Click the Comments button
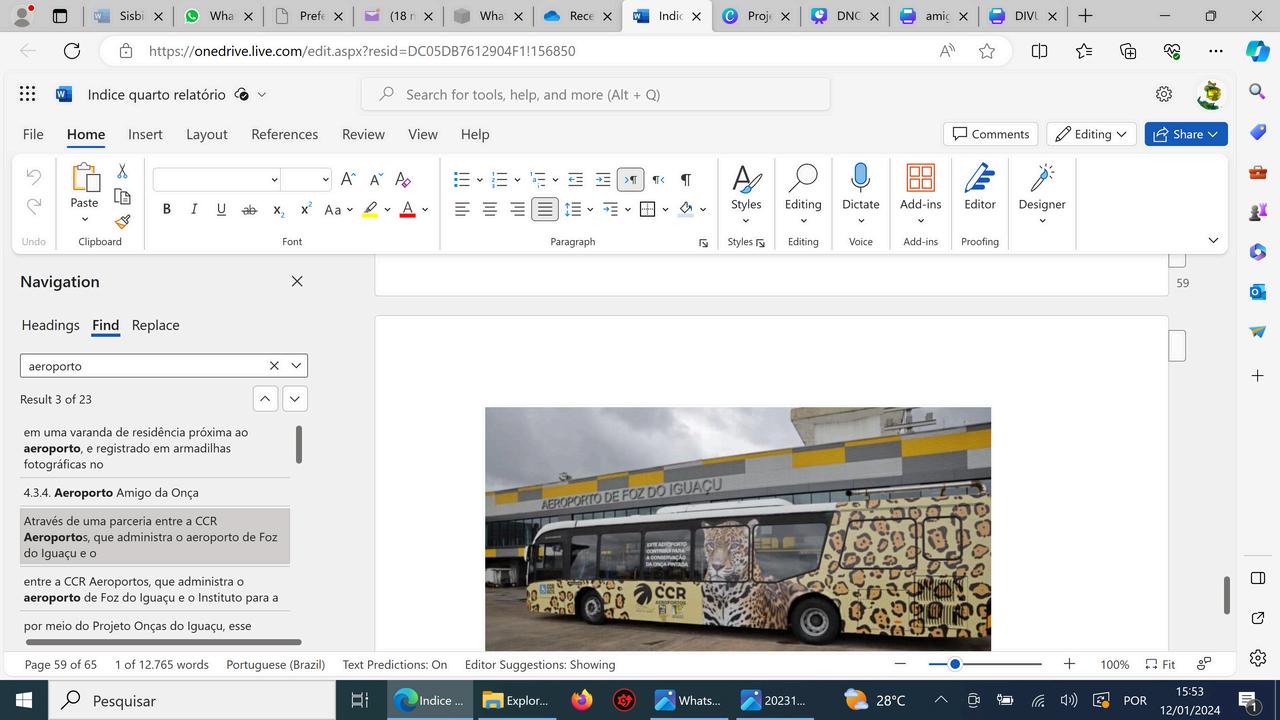Image resolution: width=1280 pixels, height=720 pixels. (x=990, y=134)
